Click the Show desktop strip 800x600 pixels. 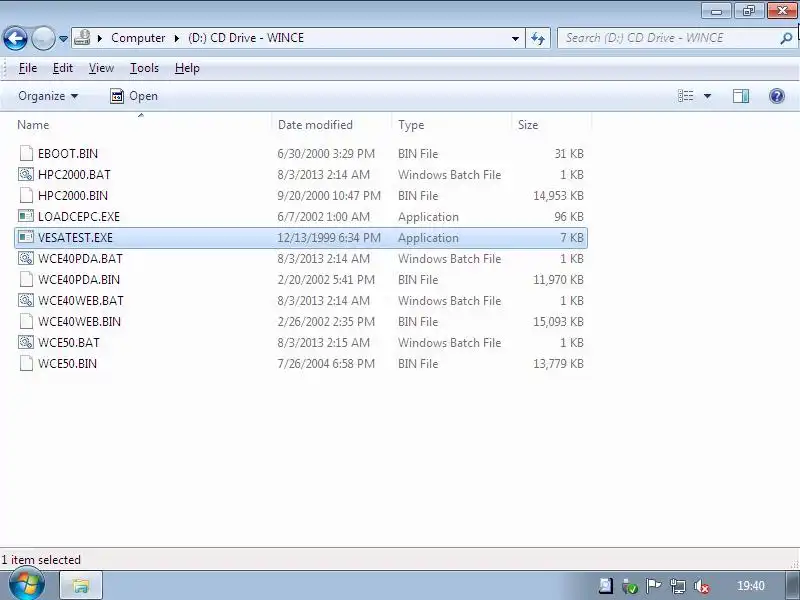(792, 585)
